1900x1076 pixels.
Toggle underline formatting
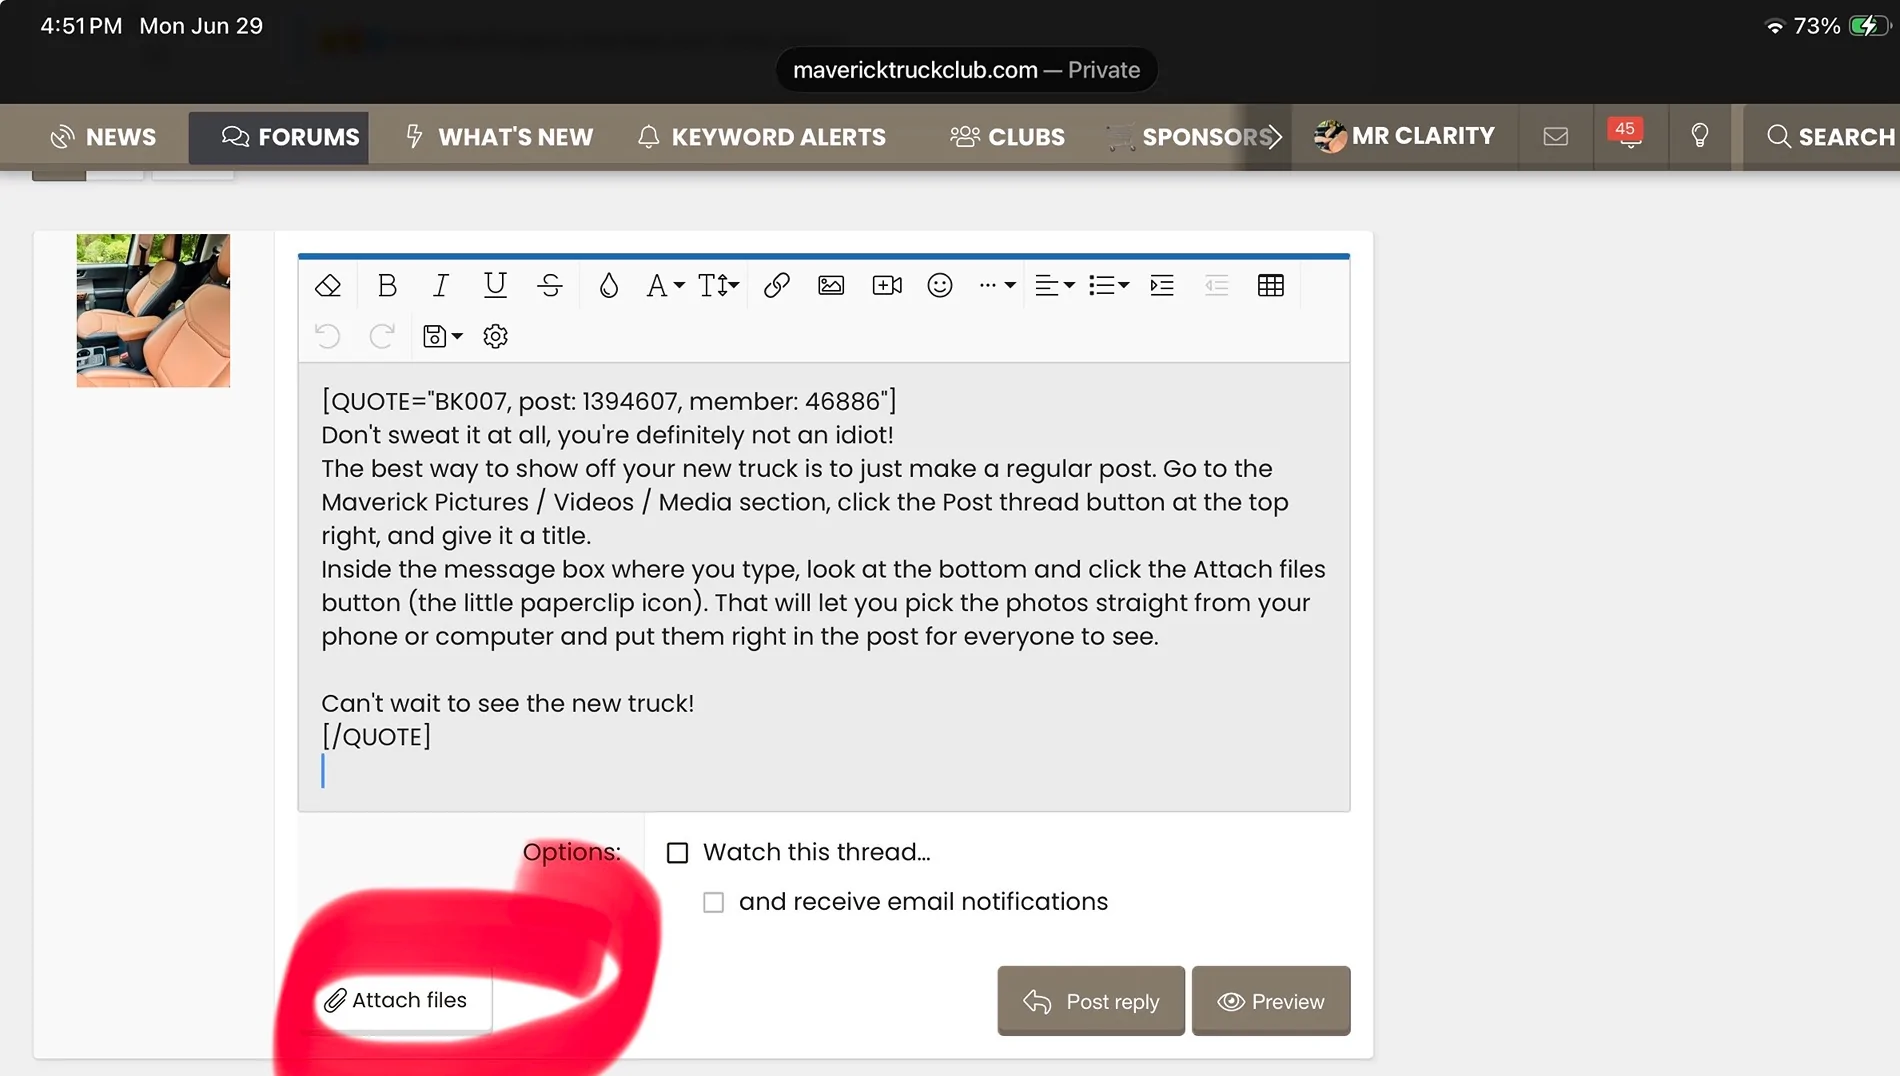pyautogui.click(x=495, y=286)
